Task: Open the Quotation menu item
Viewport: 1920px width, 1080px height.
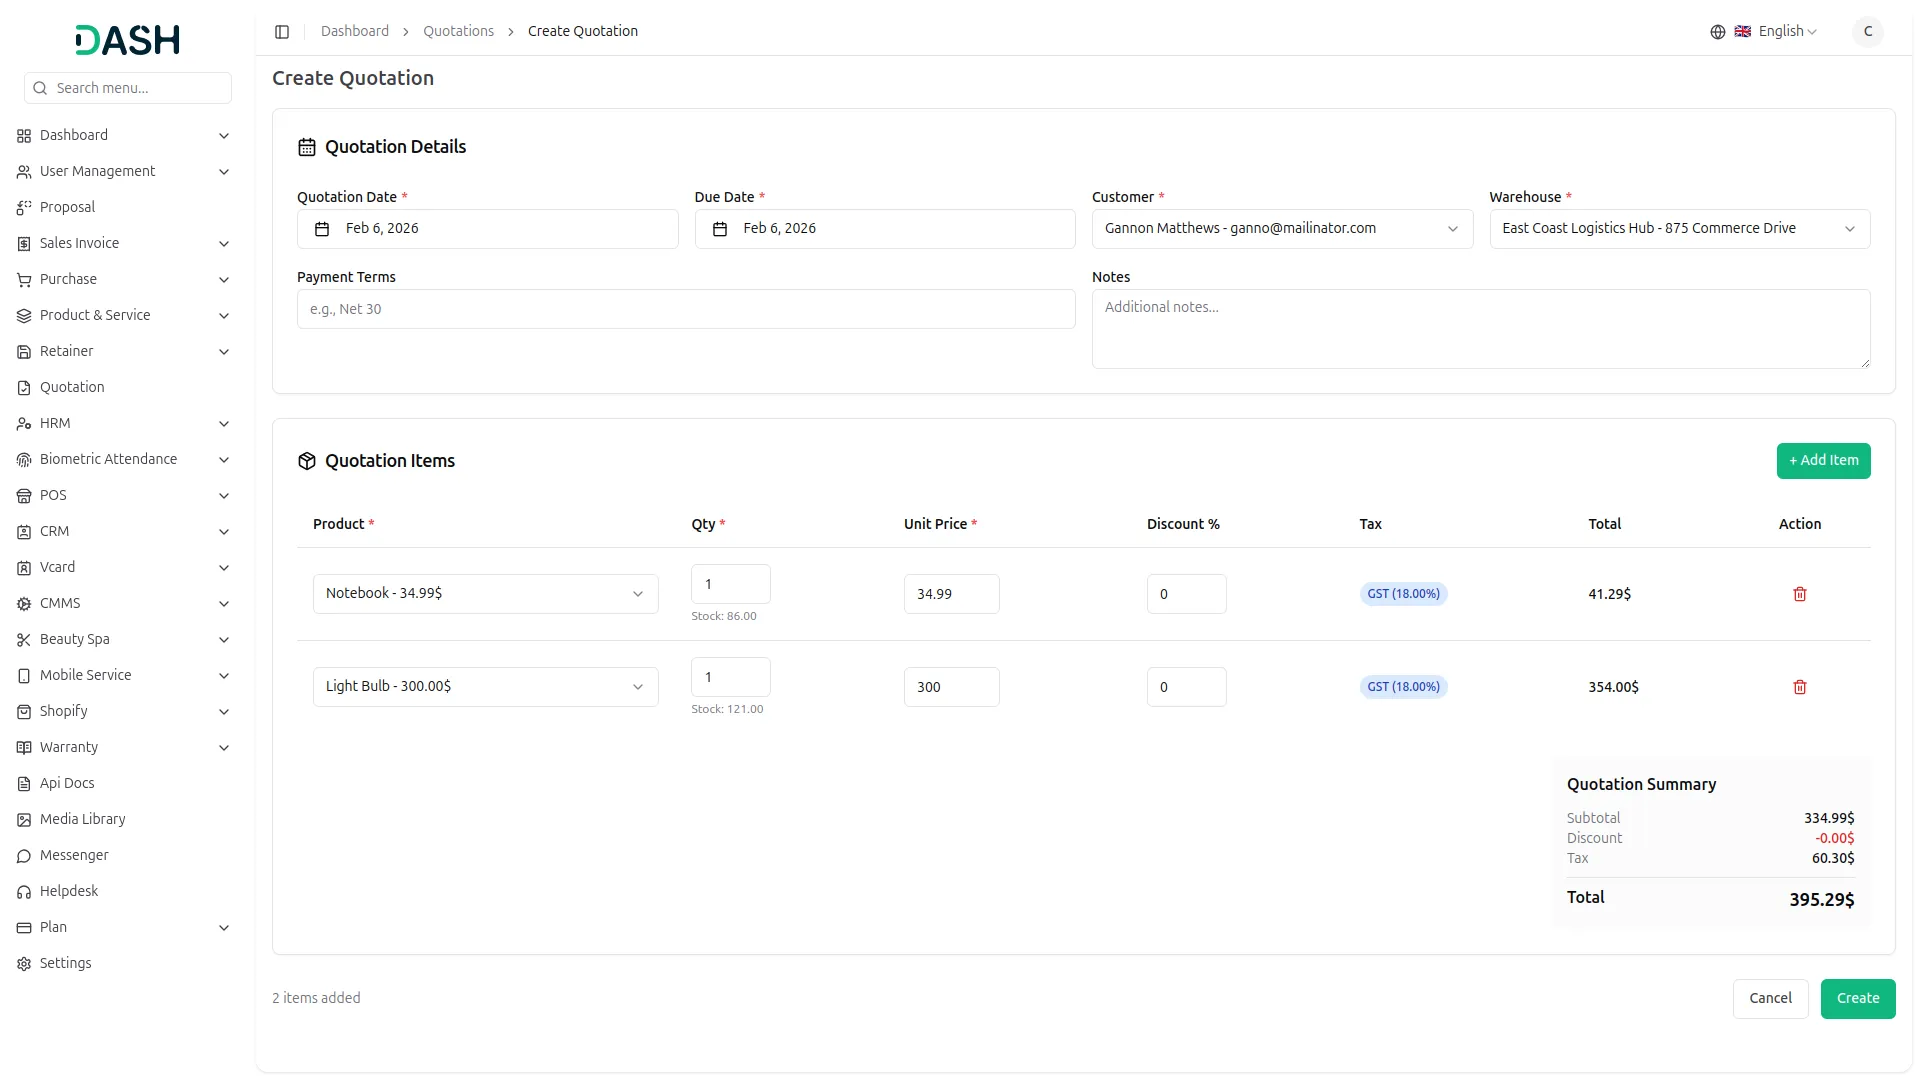Action: coord(72,387)
